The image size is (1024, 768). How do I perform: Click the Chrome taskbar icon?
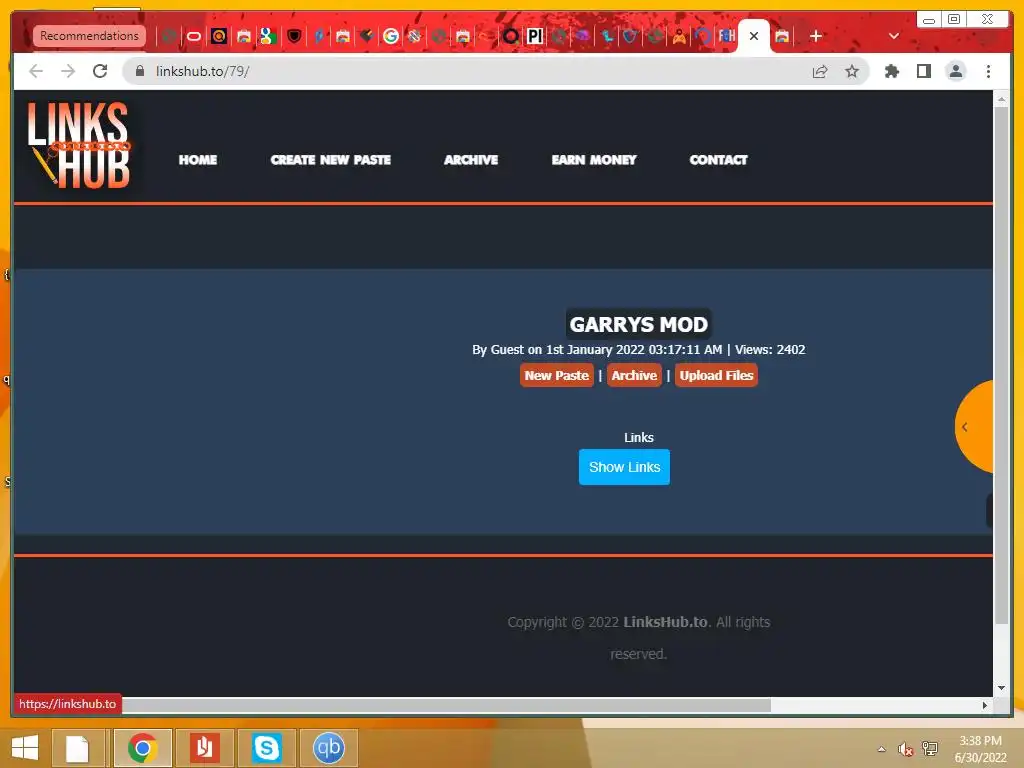click(x=143, y=748)
